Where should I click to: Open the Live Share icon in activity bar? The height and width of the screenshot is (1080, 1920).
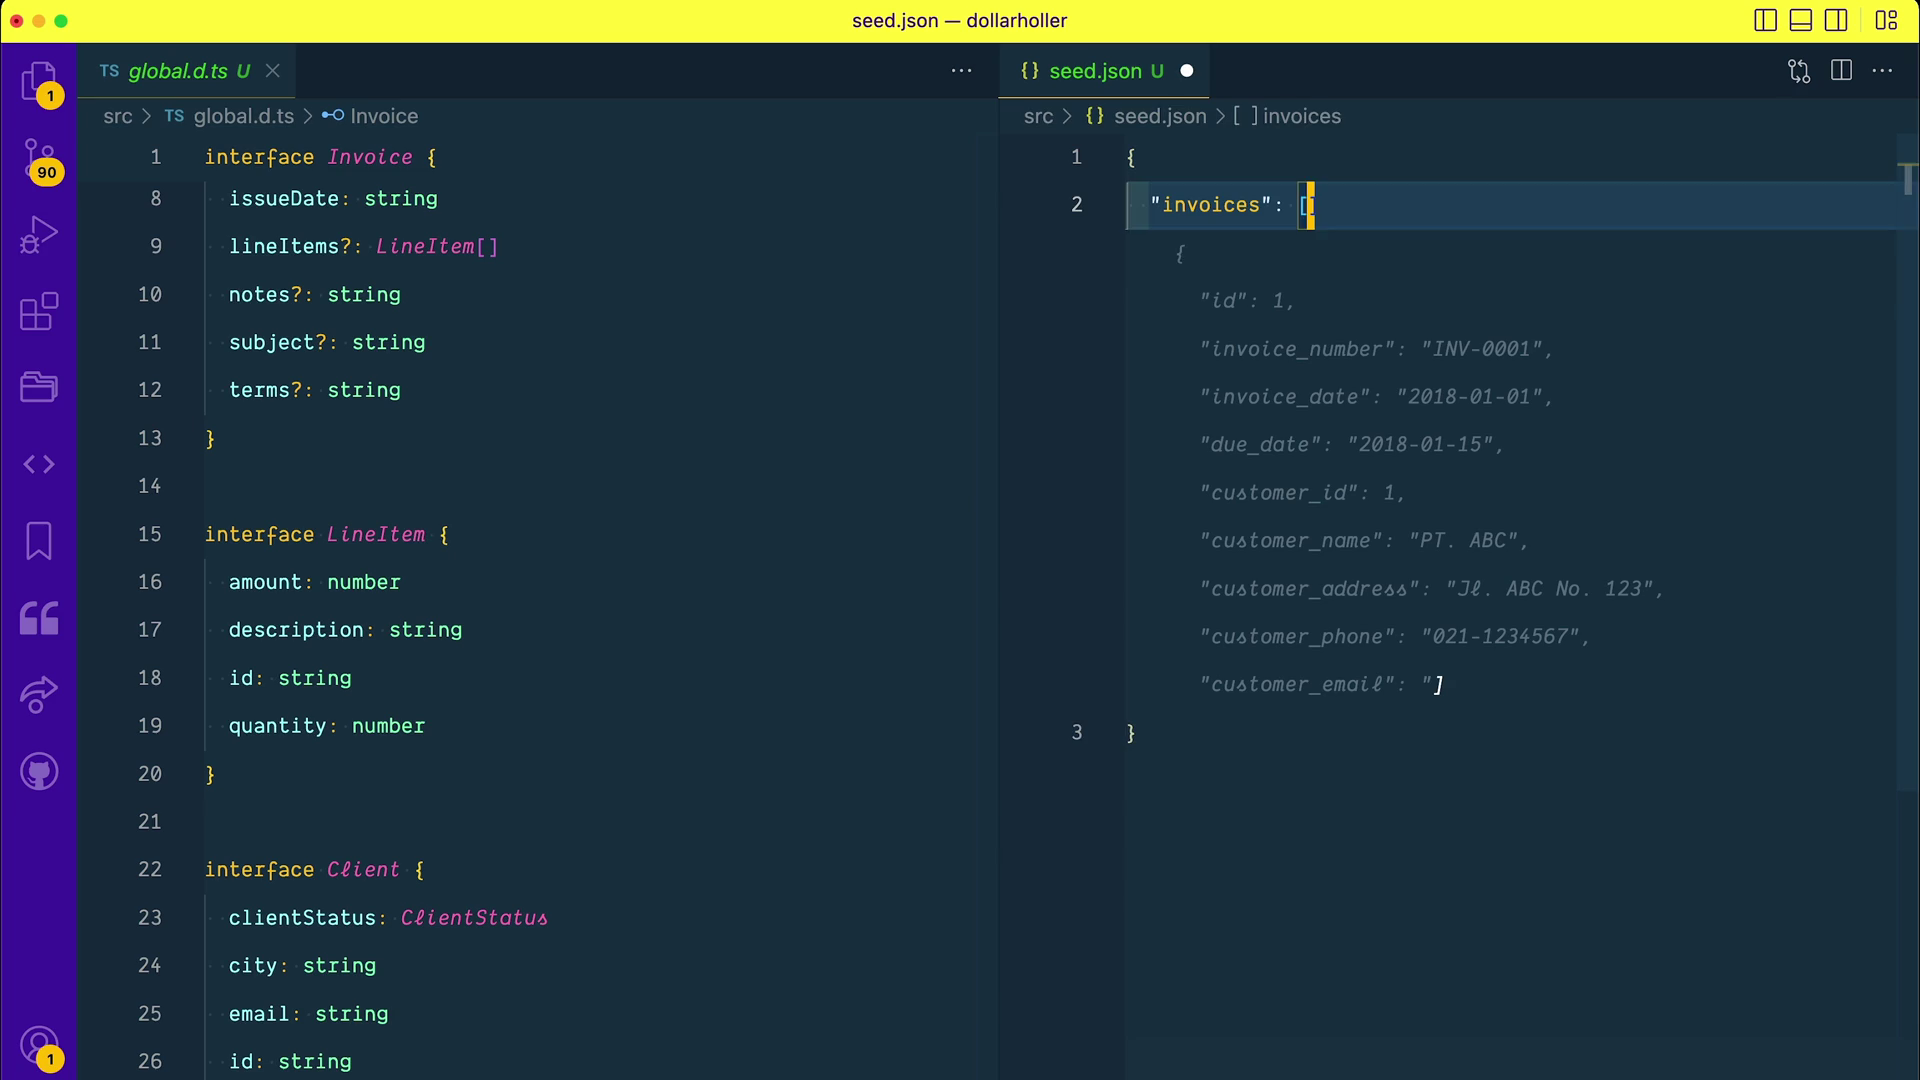pos(39,694)
